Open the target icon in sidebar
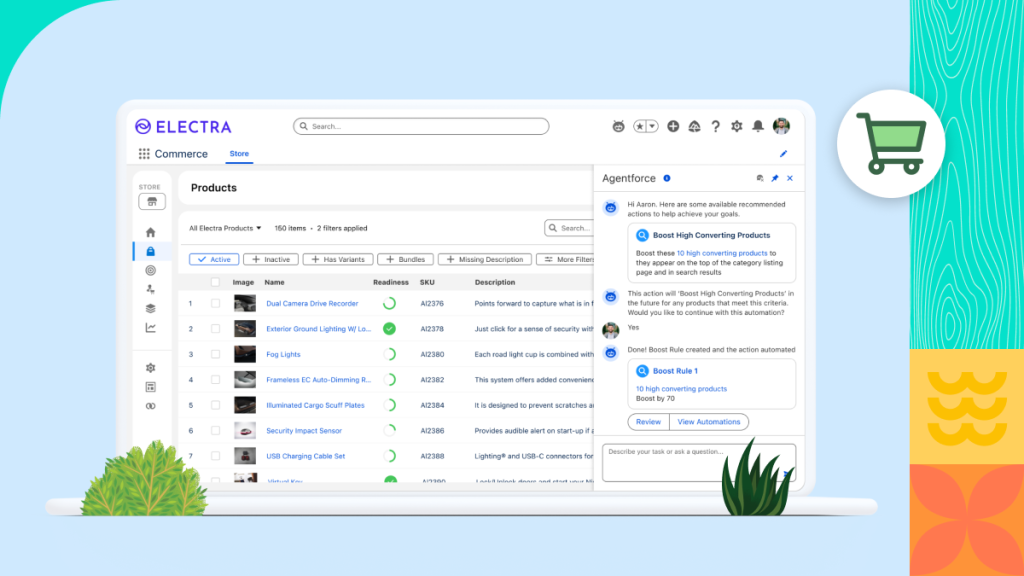Screen dimensions: 1024x576 [150, 270]
